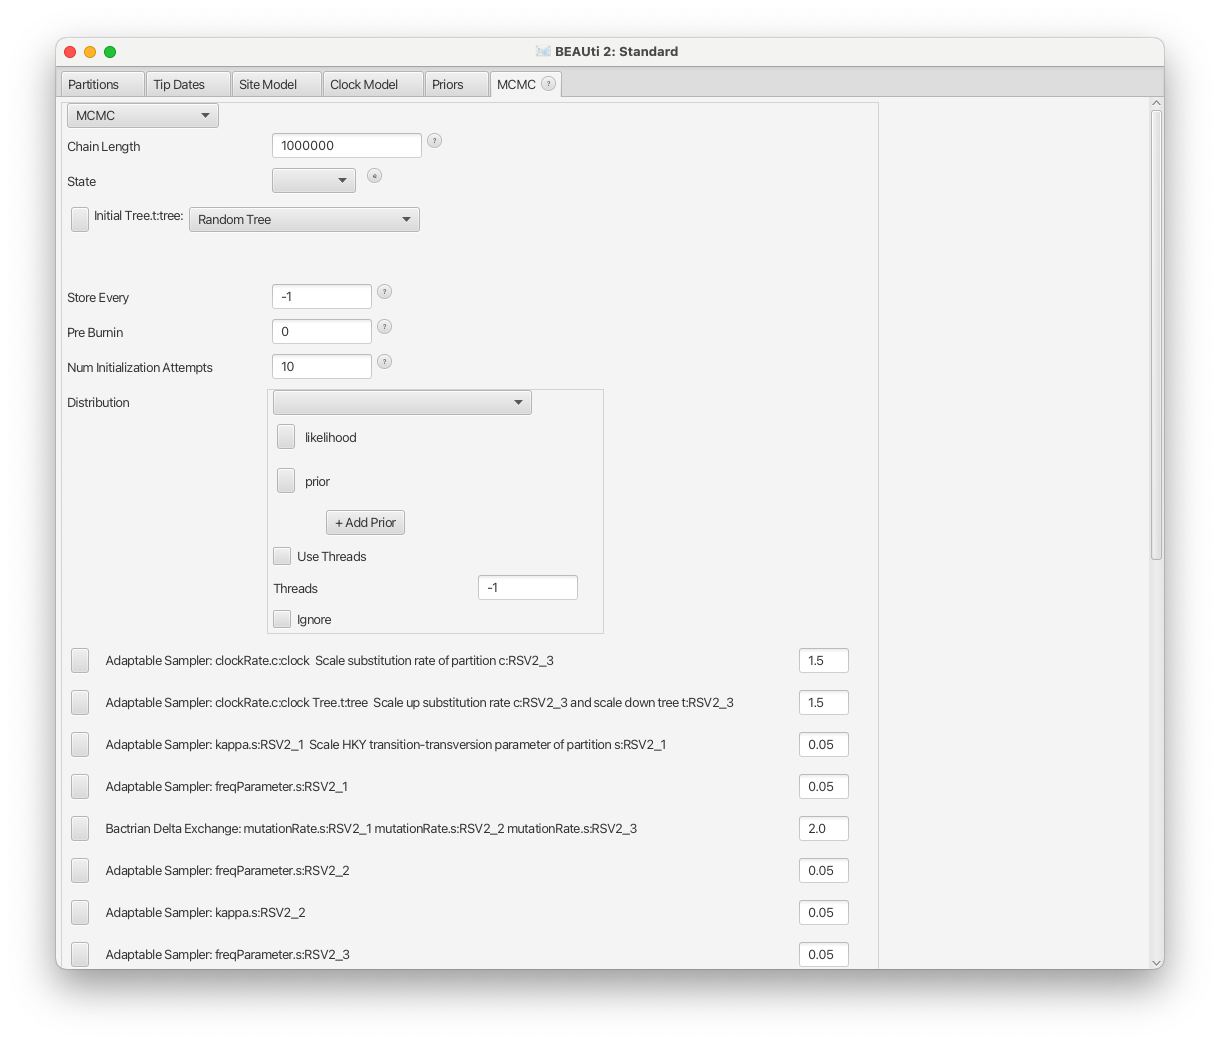The image size is (1220, 1043).
Task: Open the Distribution dropdown
Action: coord(402,402)
